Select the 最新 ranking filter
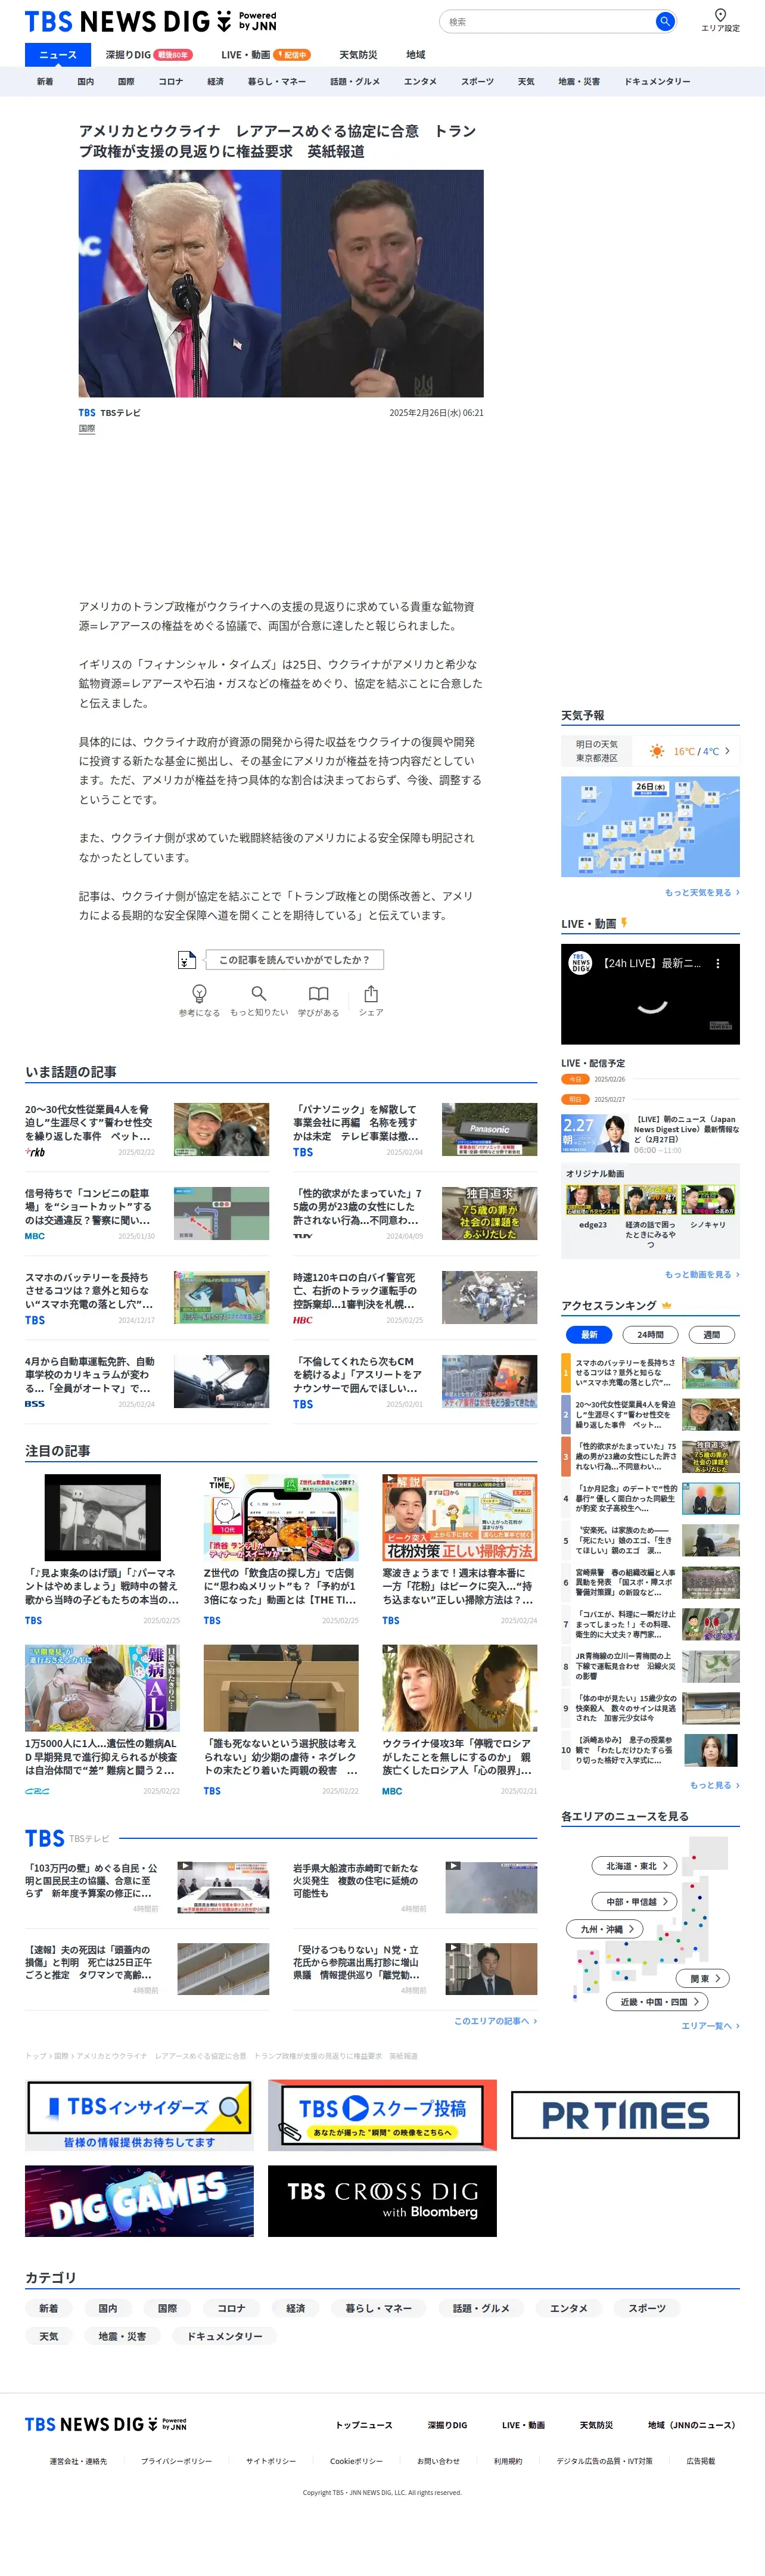 (x=589, y=1334)
